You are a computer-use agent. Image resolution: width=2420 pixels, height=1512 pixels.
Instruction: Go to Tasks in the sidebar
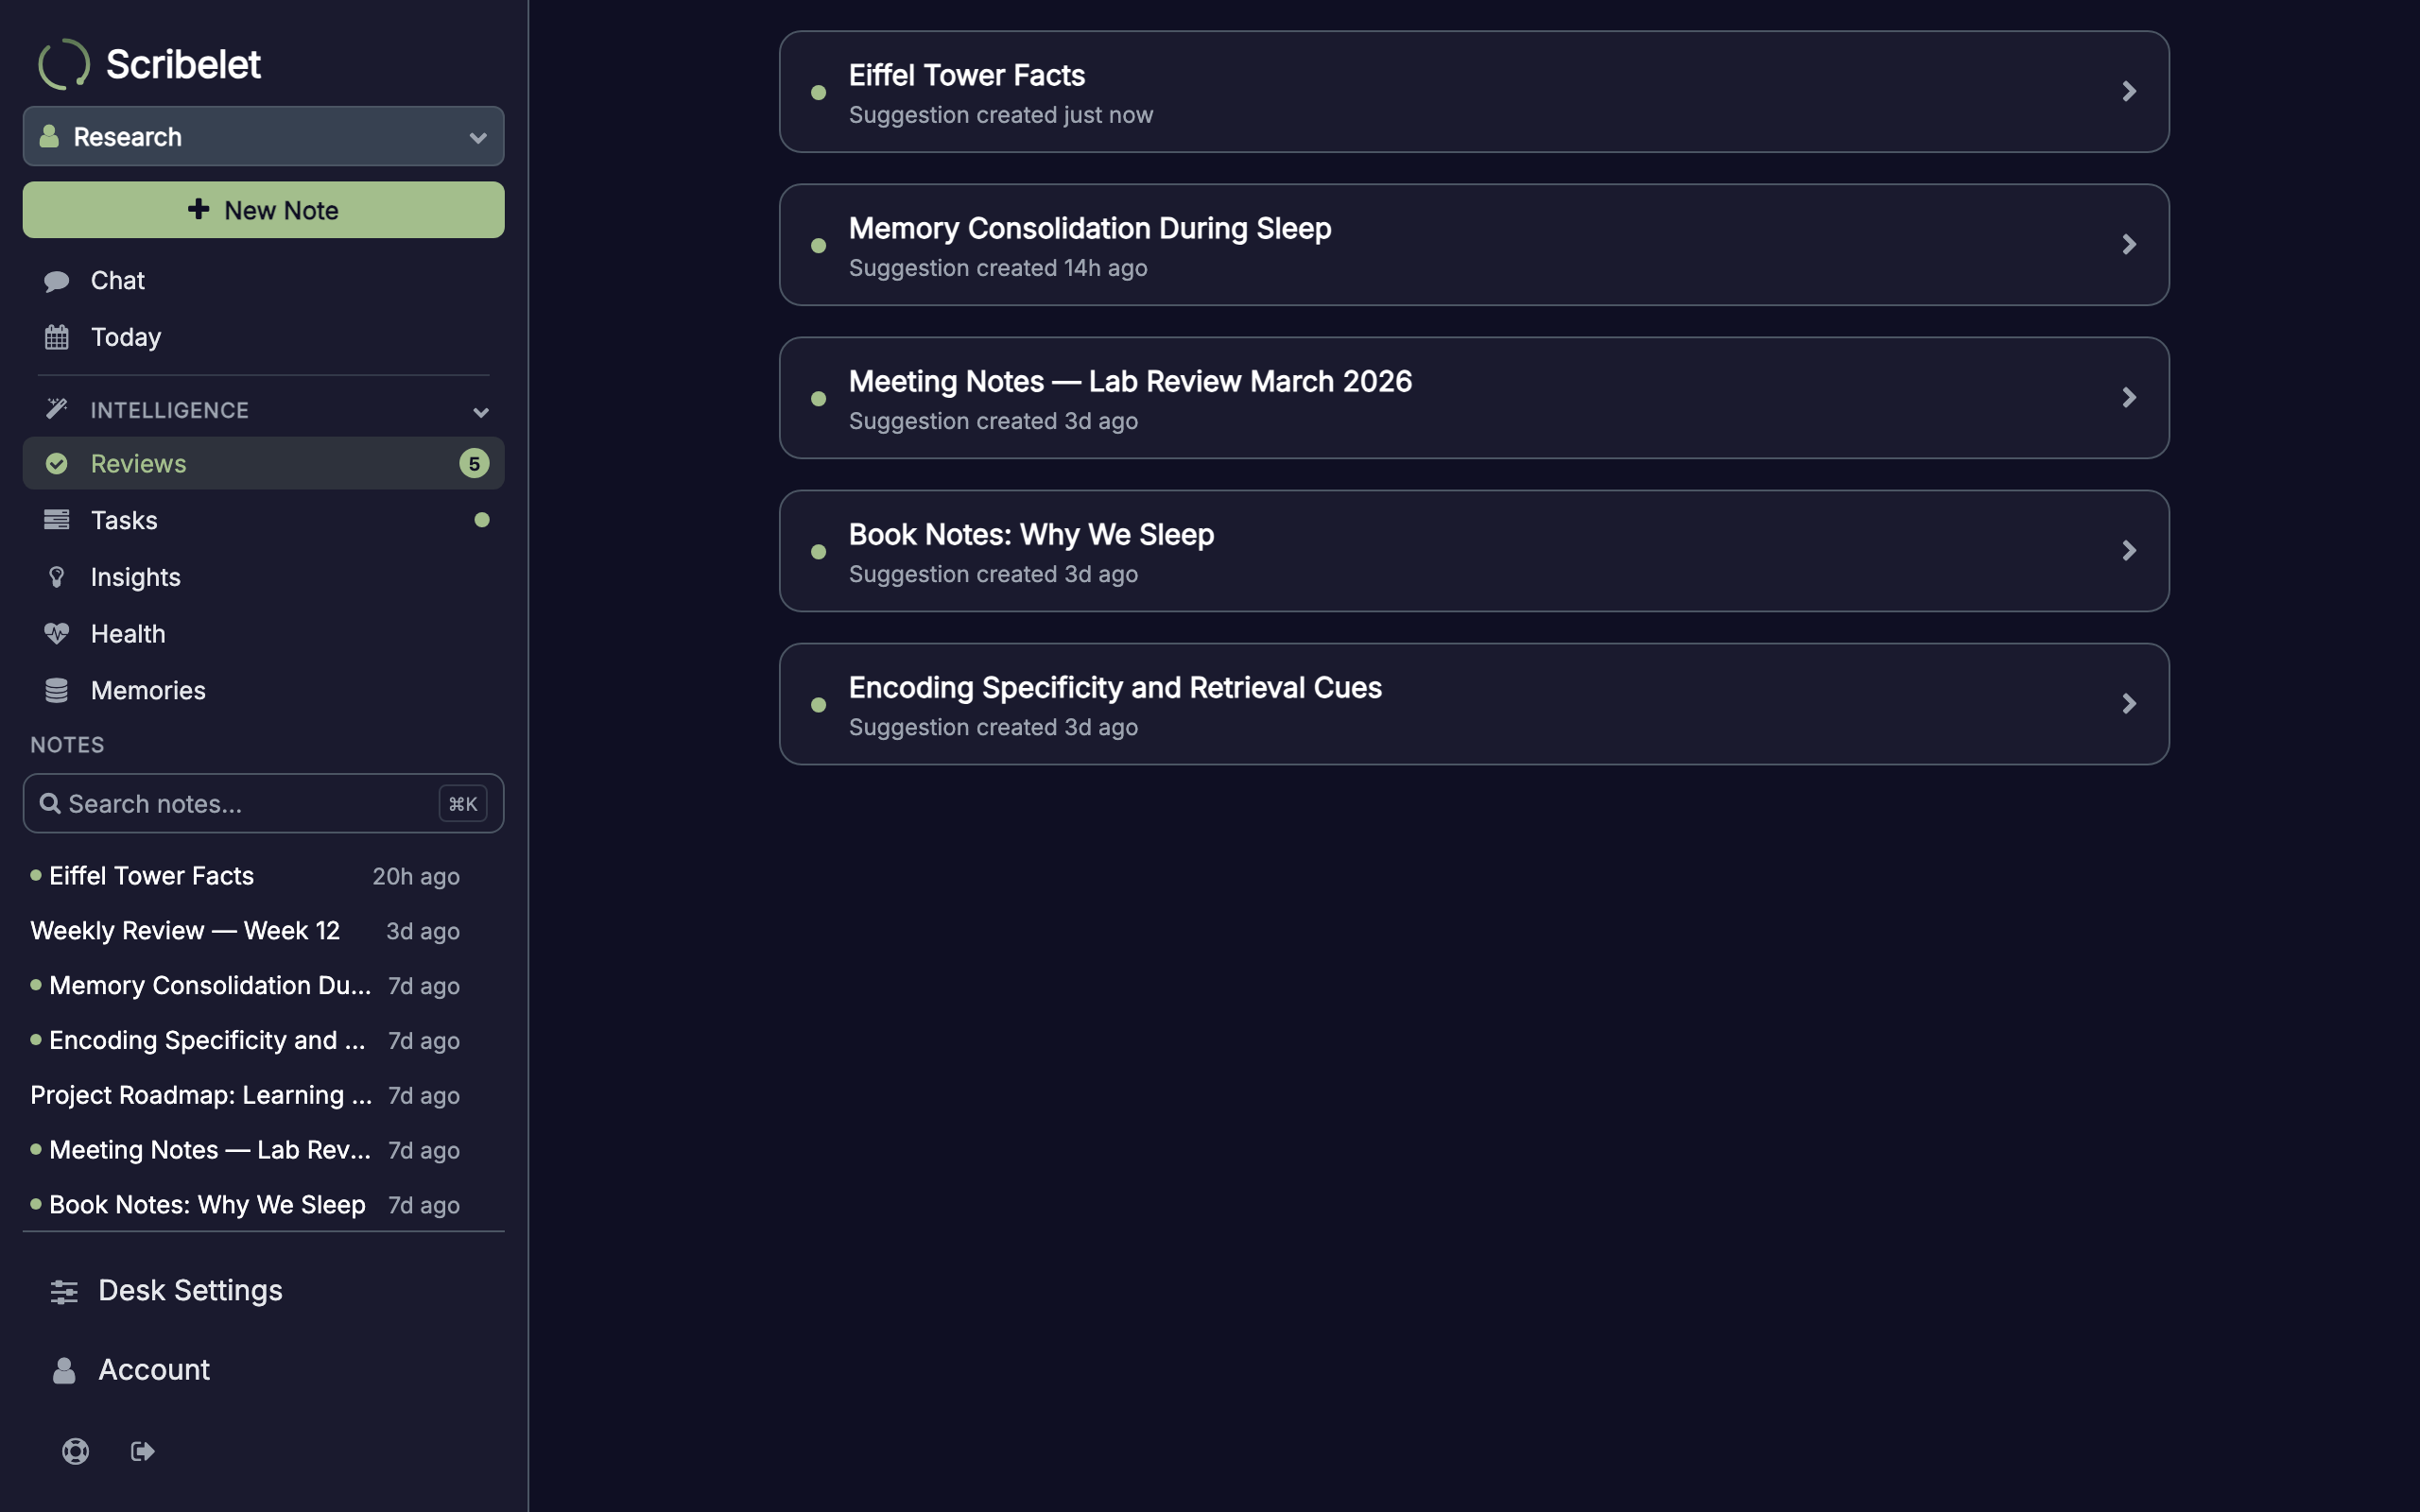pyautogui.click(x=264, y=520)
